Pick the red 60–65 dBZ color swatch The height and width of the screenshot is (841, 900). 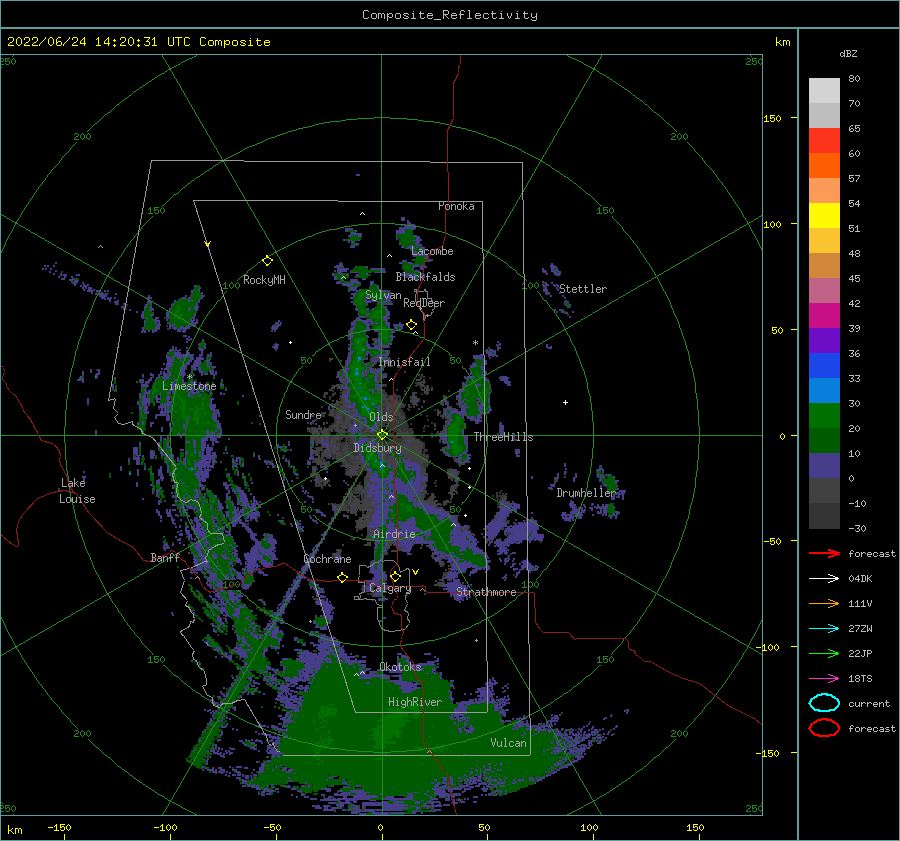pos(824,141)
